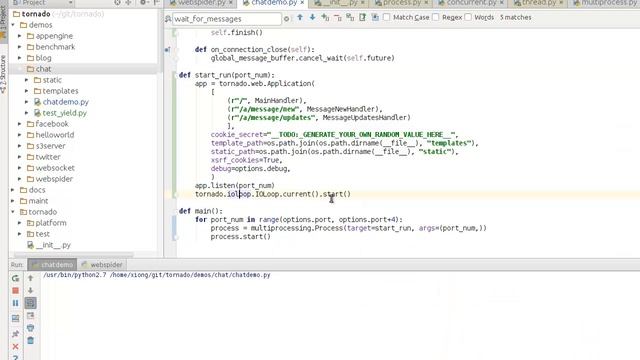This screenshot has width=640, height=360.
Task: Hide Project panel icon at header end
Action: (157, 2)
